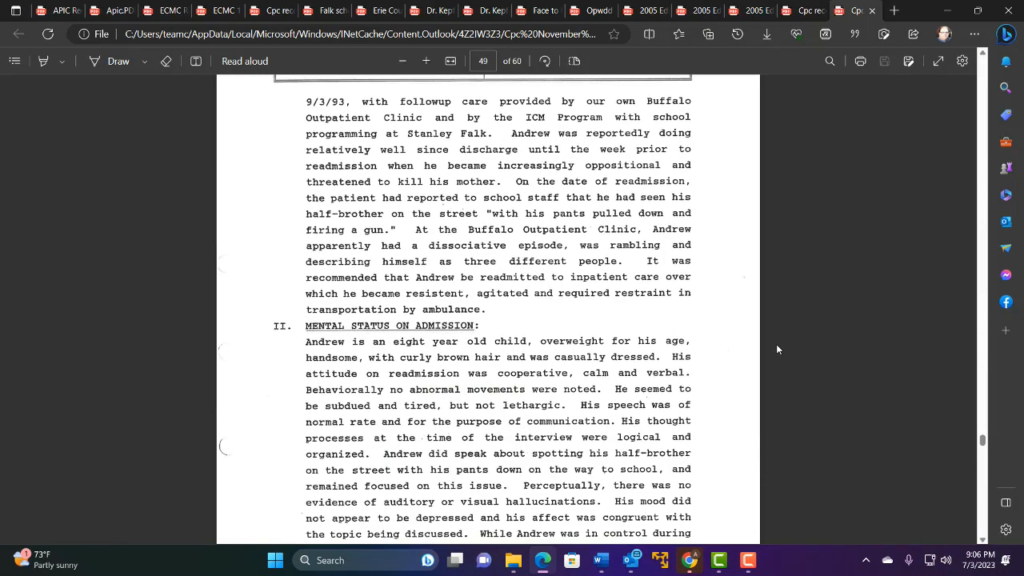Click the volume icon in system tray
This screenshot has height=576, width=1024.
pyautogui.click(x=946, y=560)
